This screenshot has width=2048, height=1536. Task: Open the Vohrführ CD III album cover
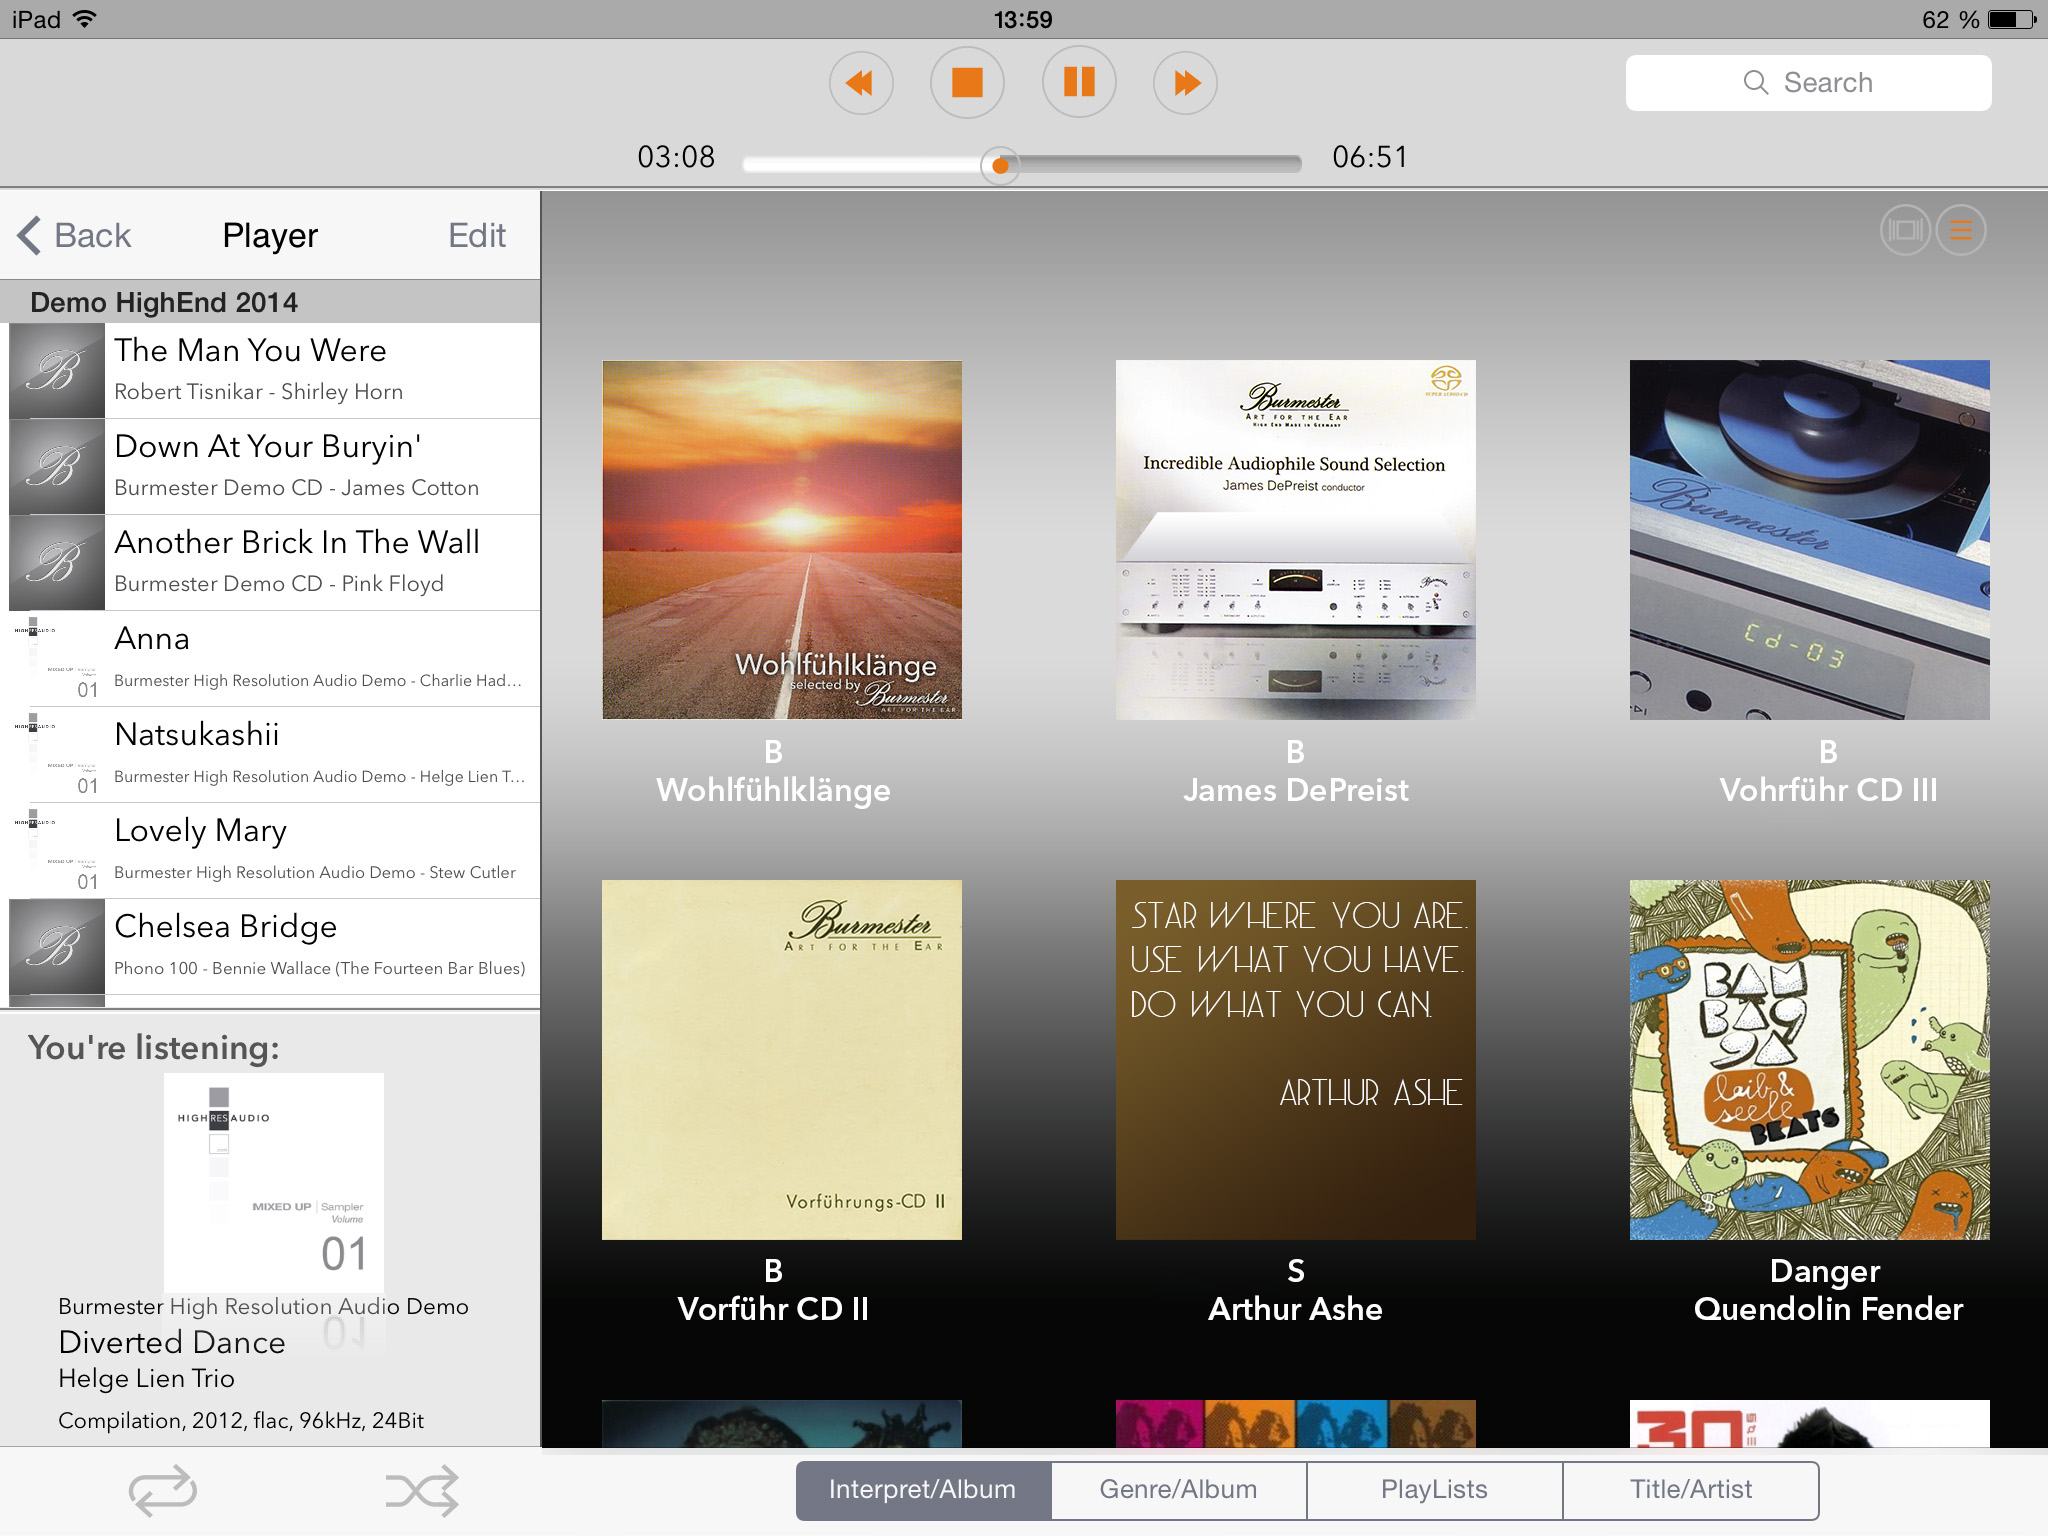[1810, 540]
